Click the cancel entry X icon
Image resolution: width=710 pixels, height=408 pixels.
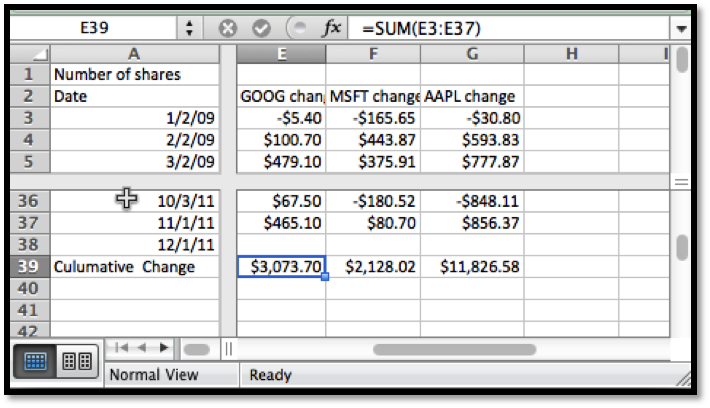coord(227,28)
